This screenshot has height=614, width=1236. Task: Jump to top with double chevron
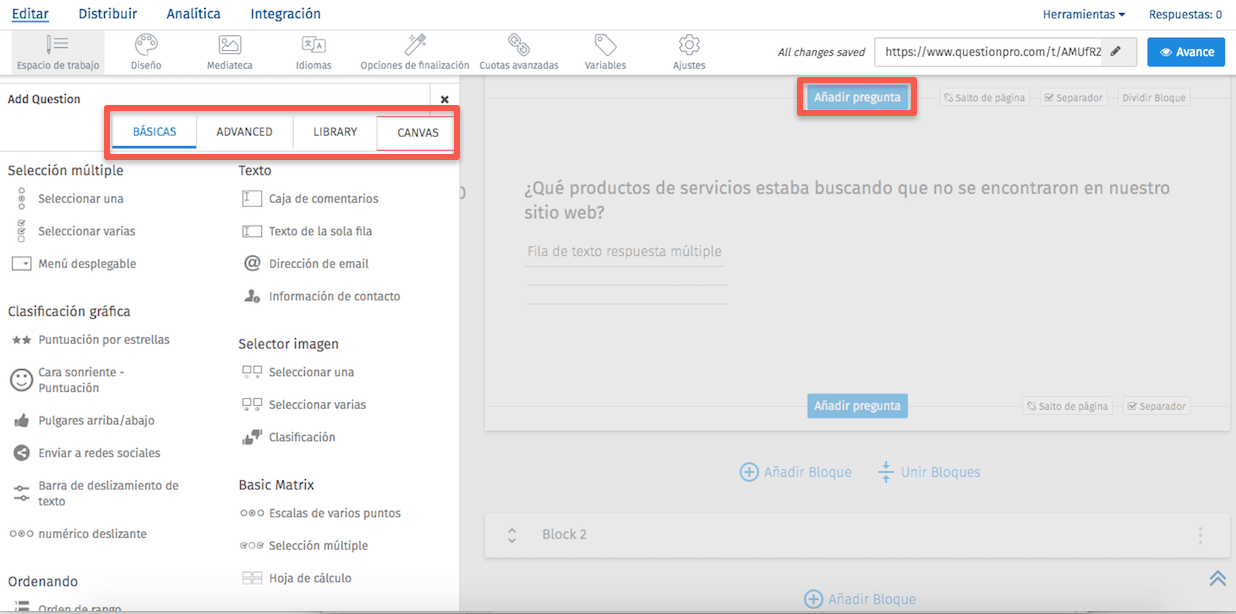click(x=1217, y=578)
